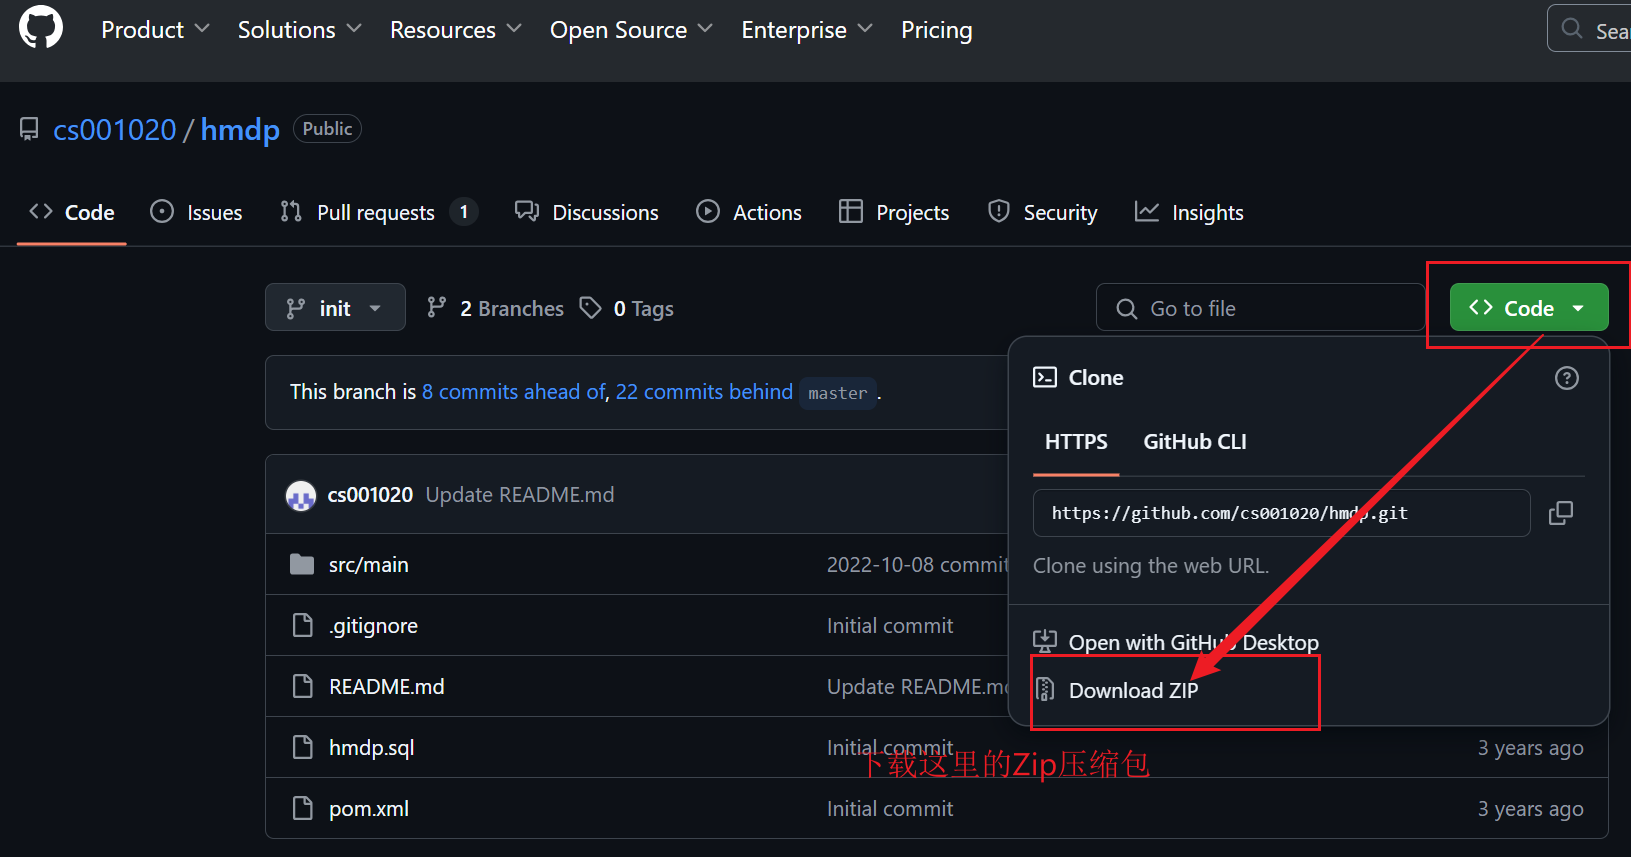Click the magnifier icon in Go to file
This screenshot has height=857, width=1631.
[x=1127, y=308]
